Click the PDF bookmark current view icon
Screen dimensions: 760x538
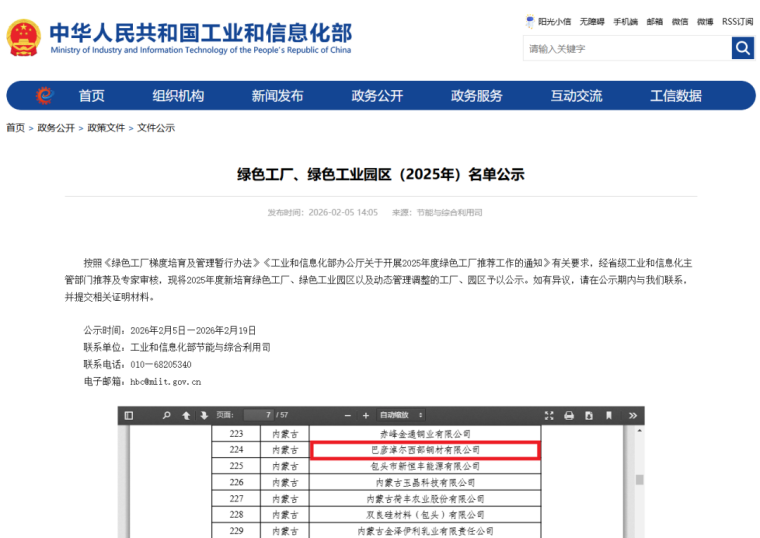[609, 415]
